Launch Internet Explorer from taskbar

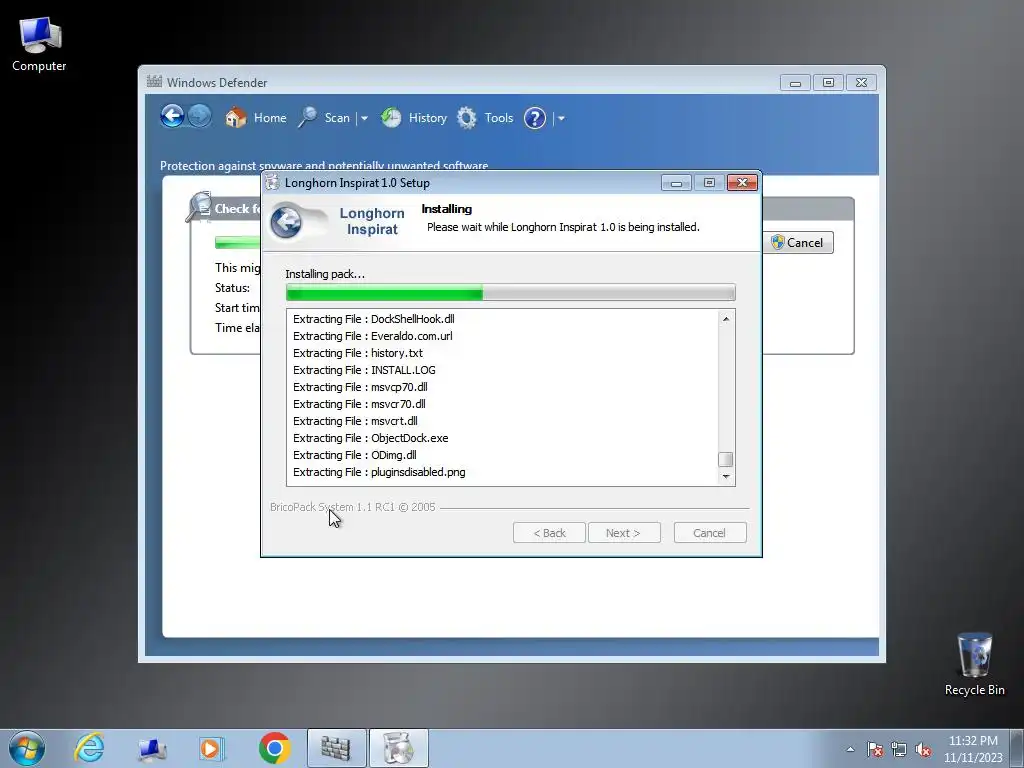pyautogui.click(x=89, y=748)
